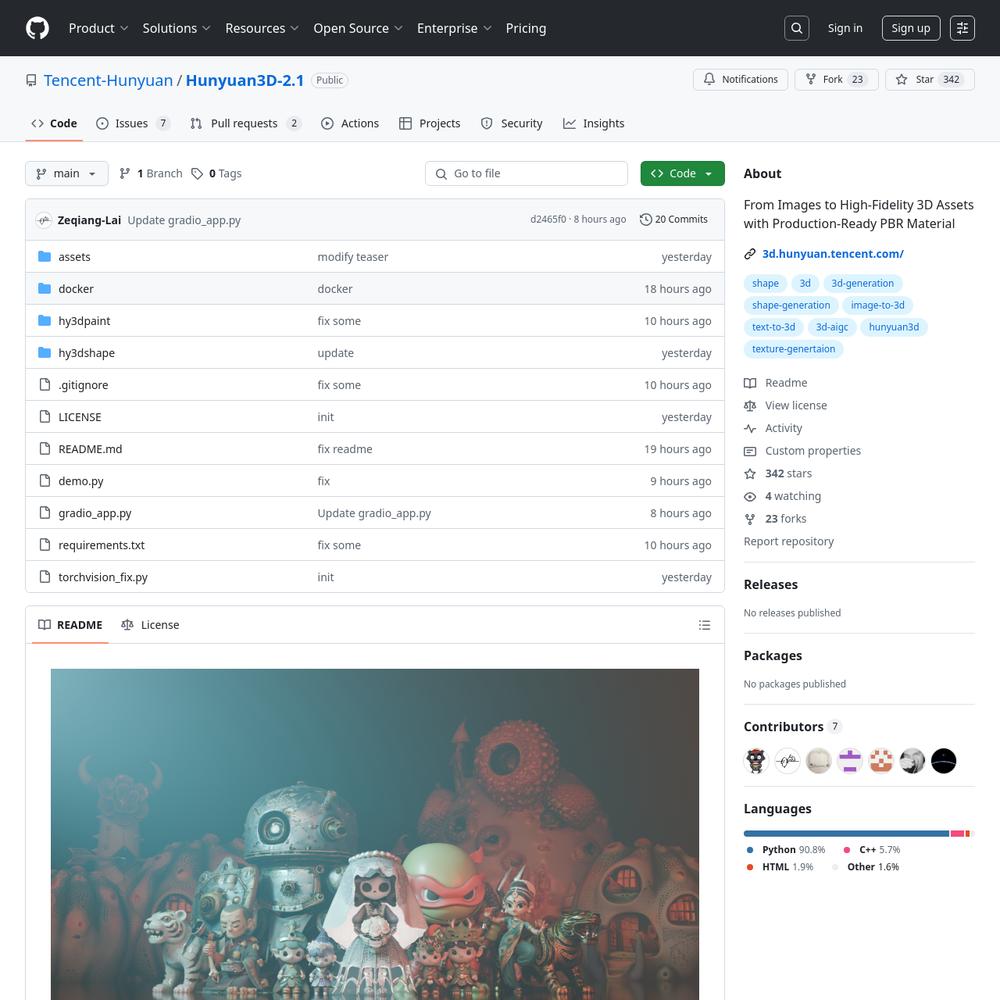Expand the Resources menu
The height and width of the screenshot is (1000, 1000).
[x=261, y=28]
